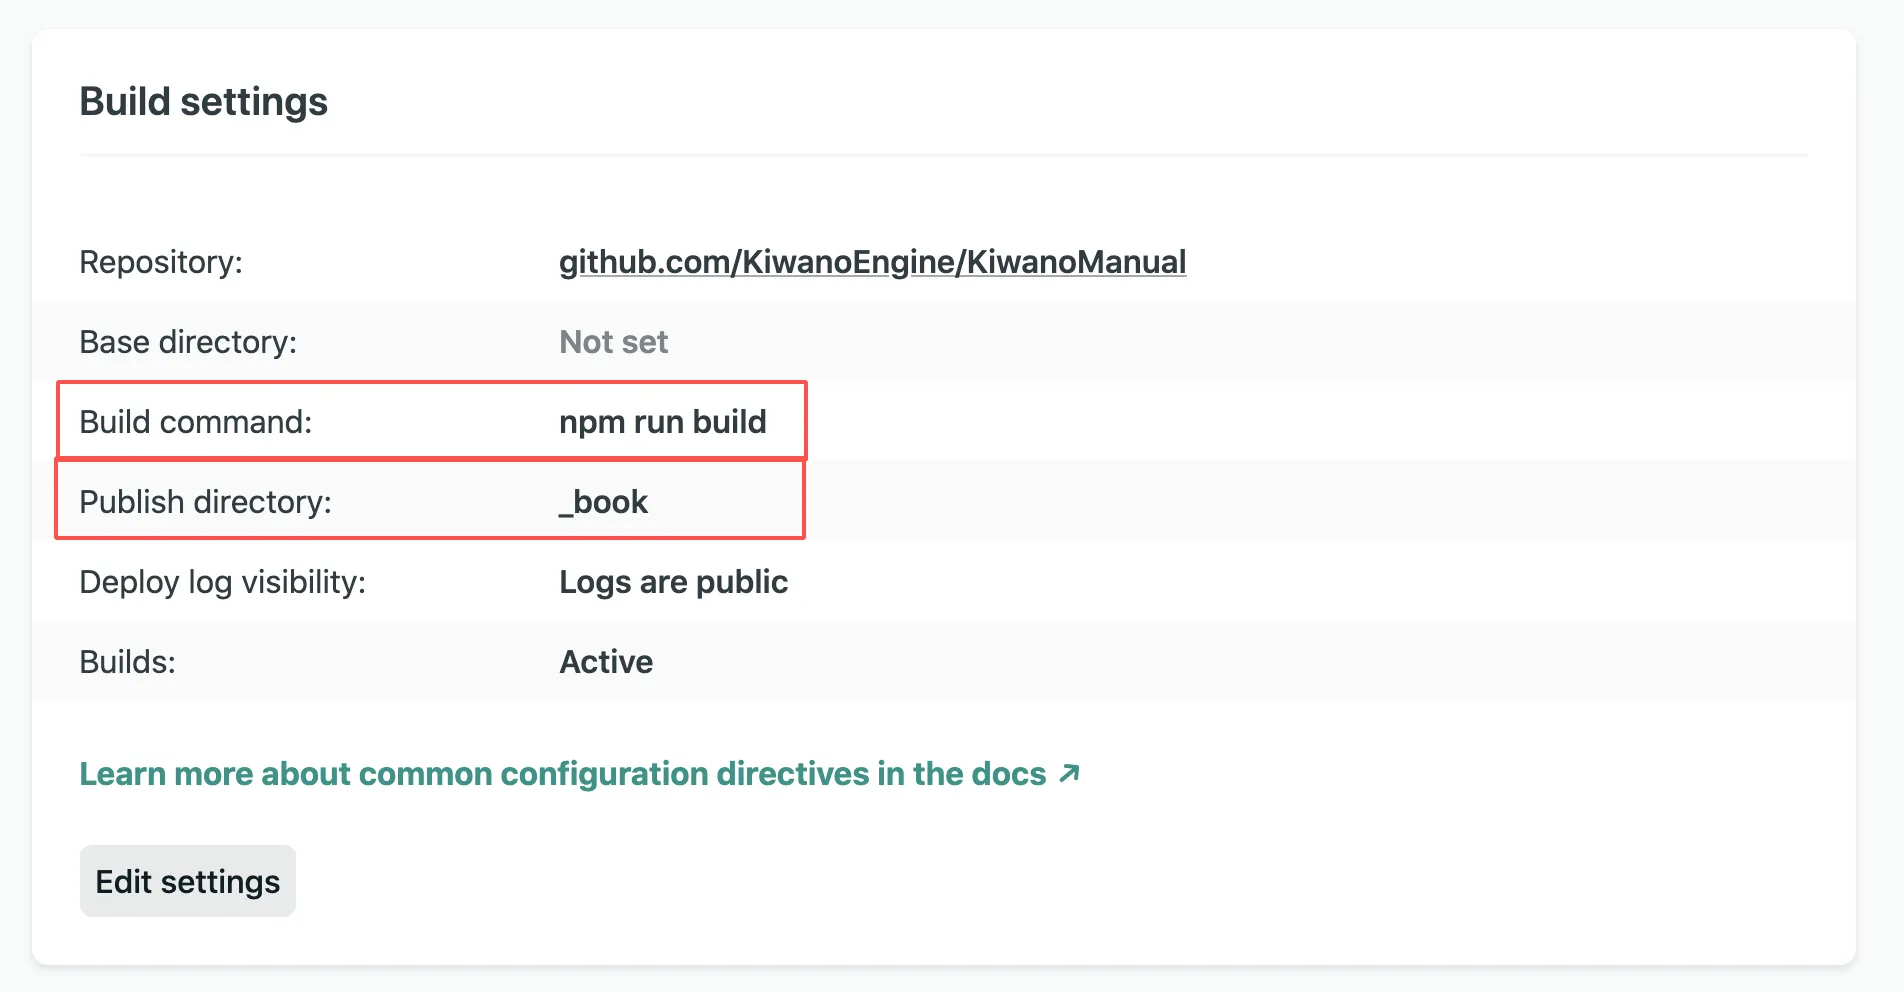Click the 'Logs are public' value
This screenshot has width=1904, height=992.
(673, 582)
